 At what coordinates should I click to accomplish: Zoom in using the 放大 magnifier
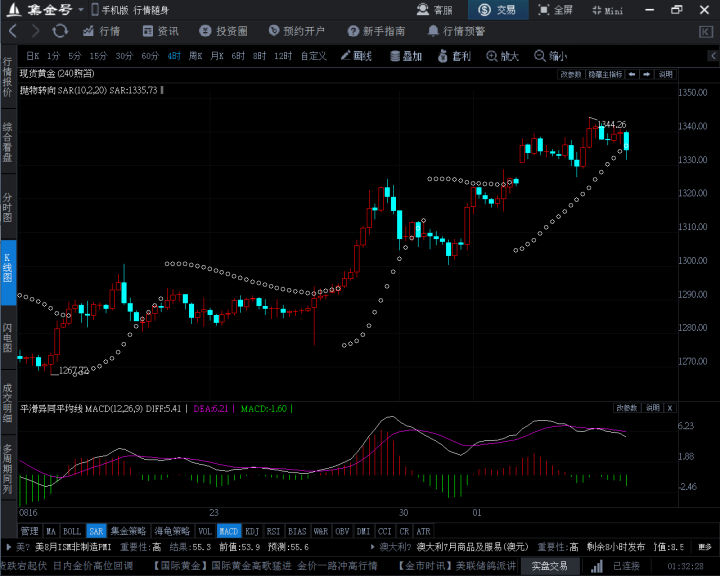pyautogui.click(x=503, y=56)
